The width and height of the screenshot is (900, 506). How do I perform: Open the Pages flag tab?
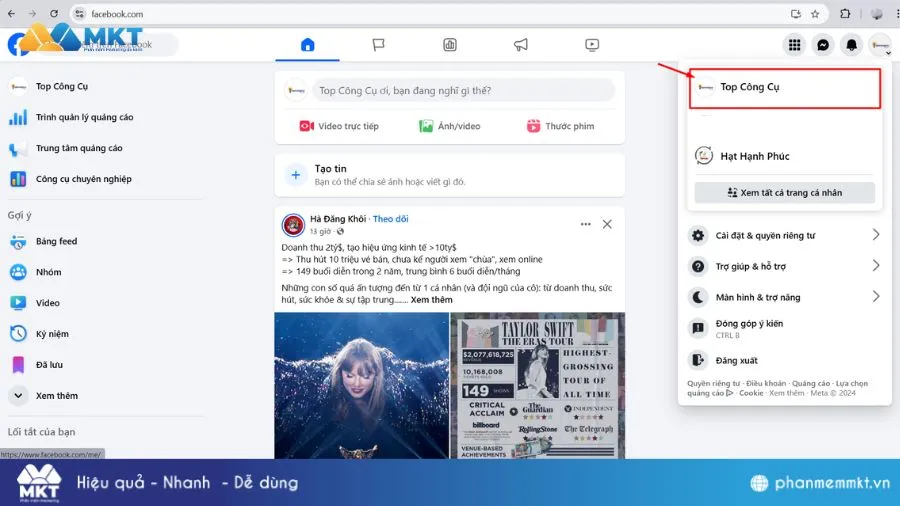378,45
